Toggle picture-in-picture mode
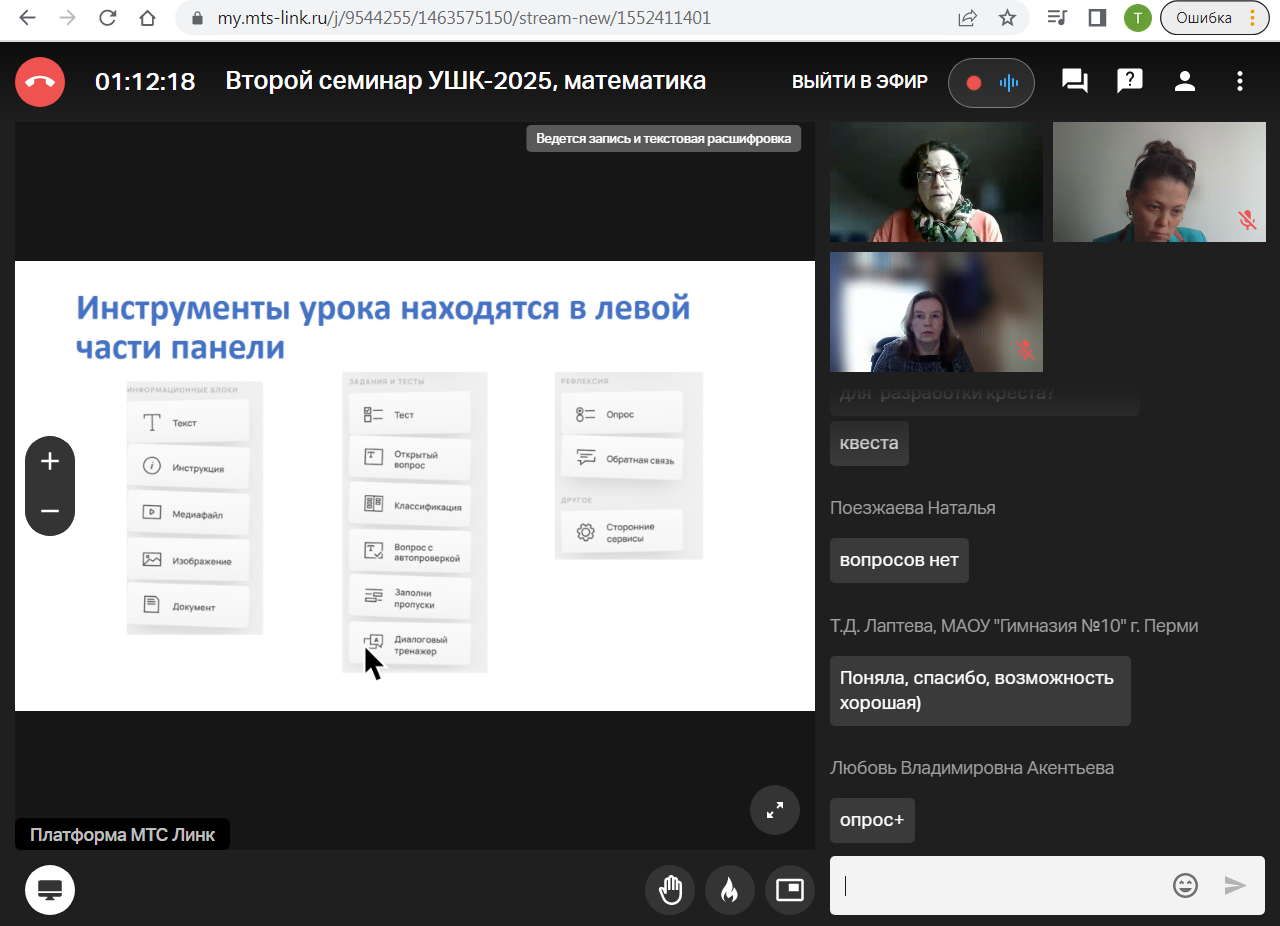 [x=789, y=889]
